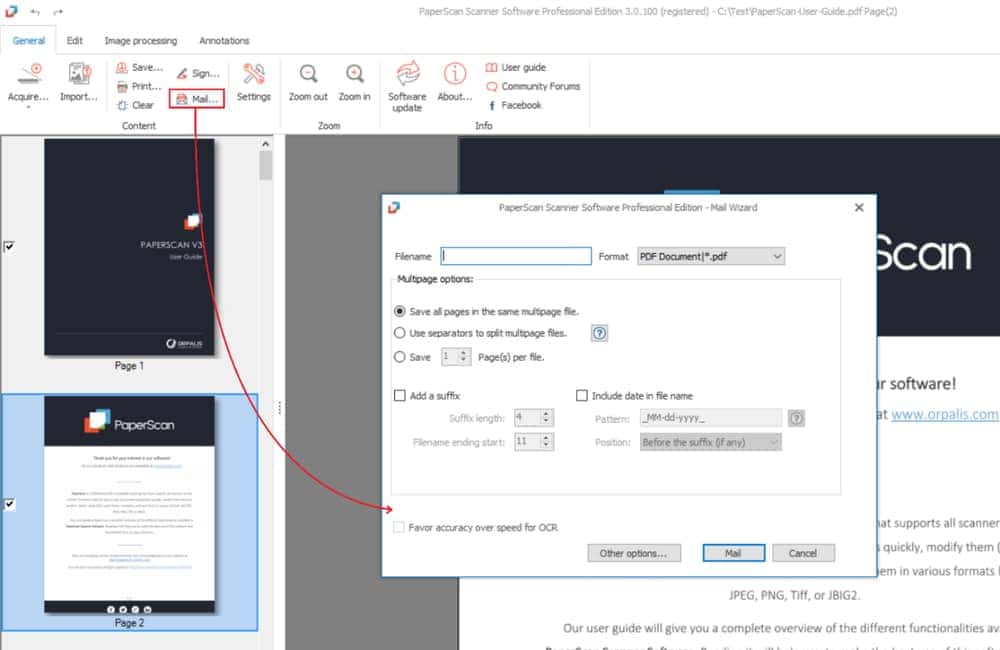Switch to the Edit tab
The height and width of the screenshot is (650, 1000).
75,40
